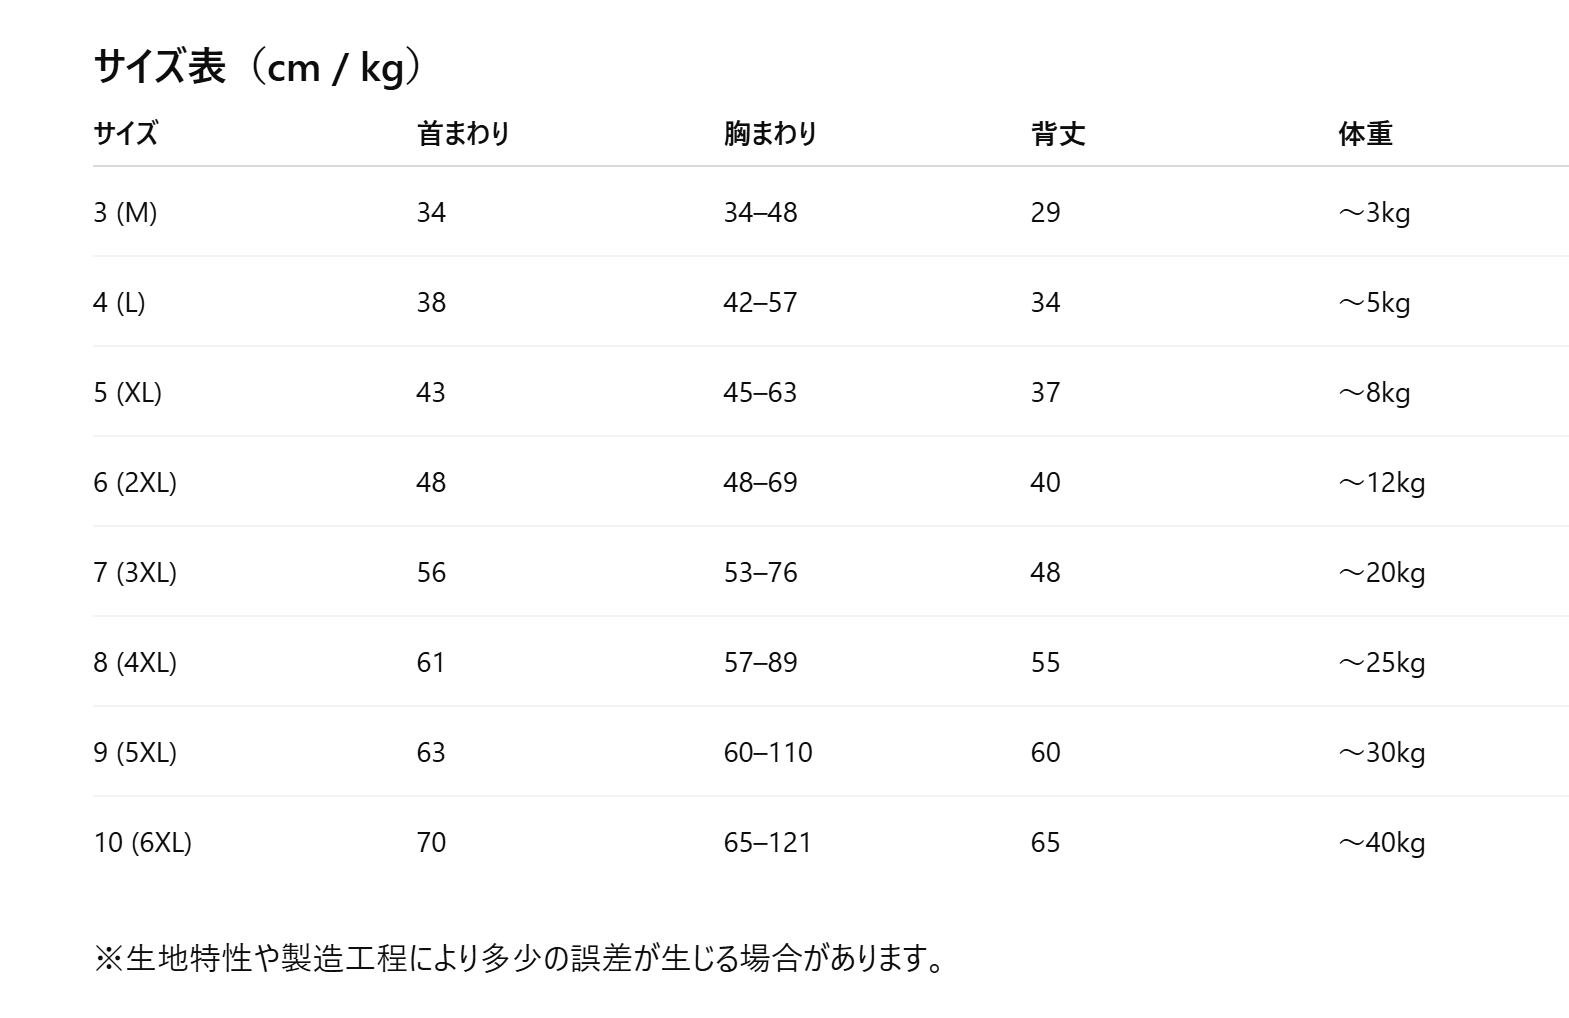Select the 34–48 chest range cell
The image size is (1569, 1018).
click(760, 212)
